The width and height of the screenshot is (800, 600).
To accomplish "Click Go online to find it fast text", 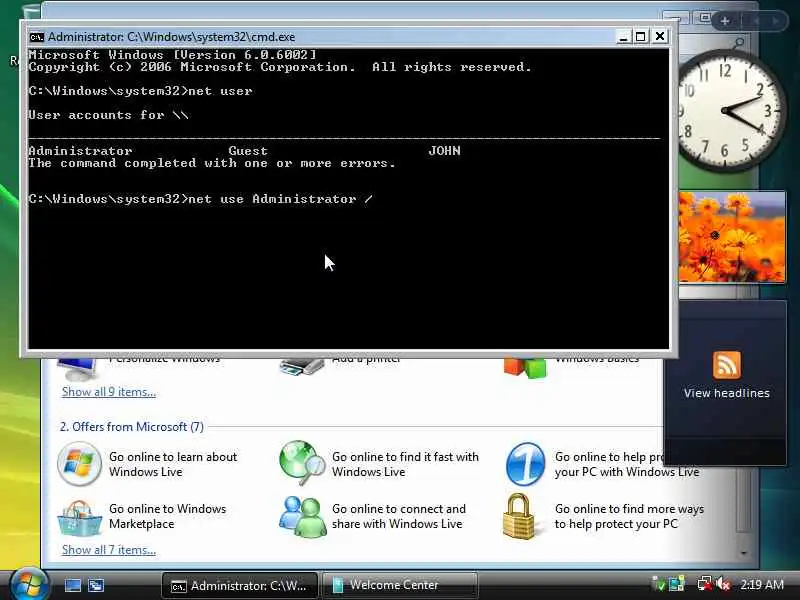I will click(x=405, y=464).
